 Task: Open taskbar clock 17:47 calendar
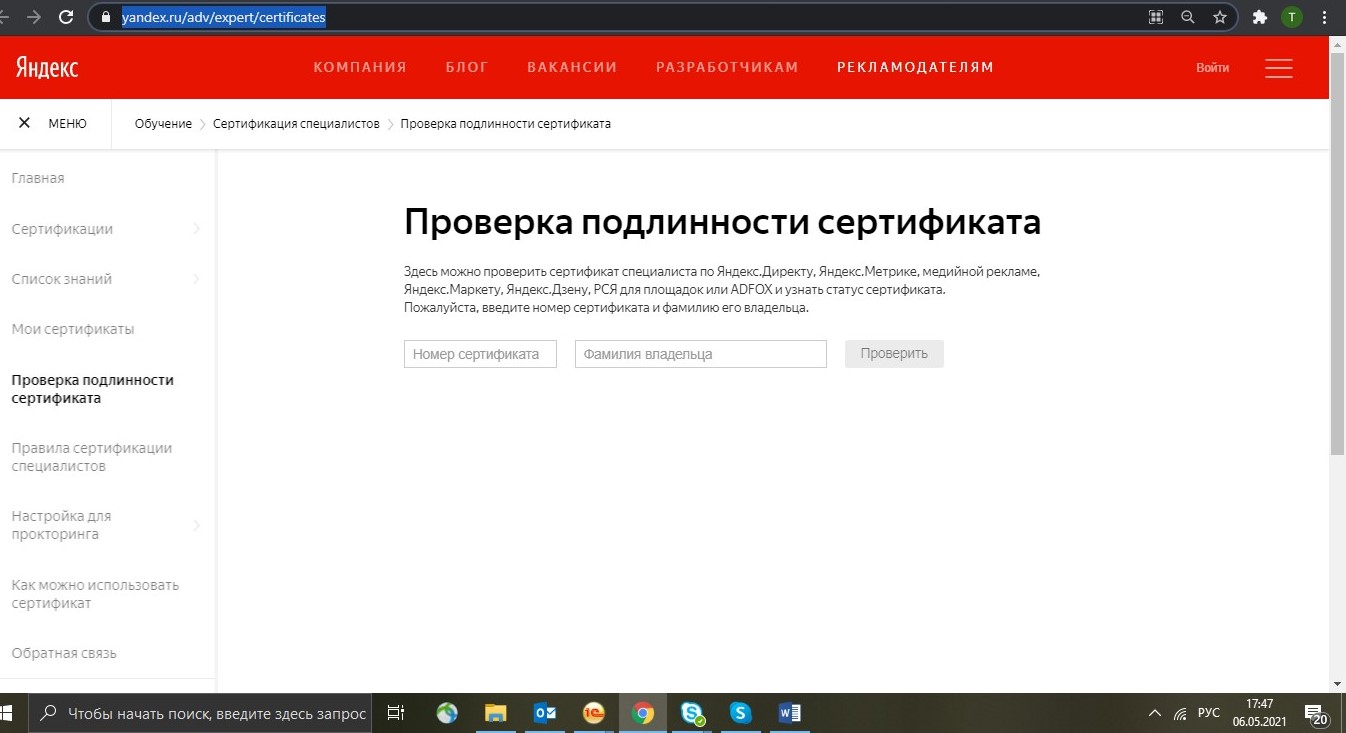[1259, 713]
